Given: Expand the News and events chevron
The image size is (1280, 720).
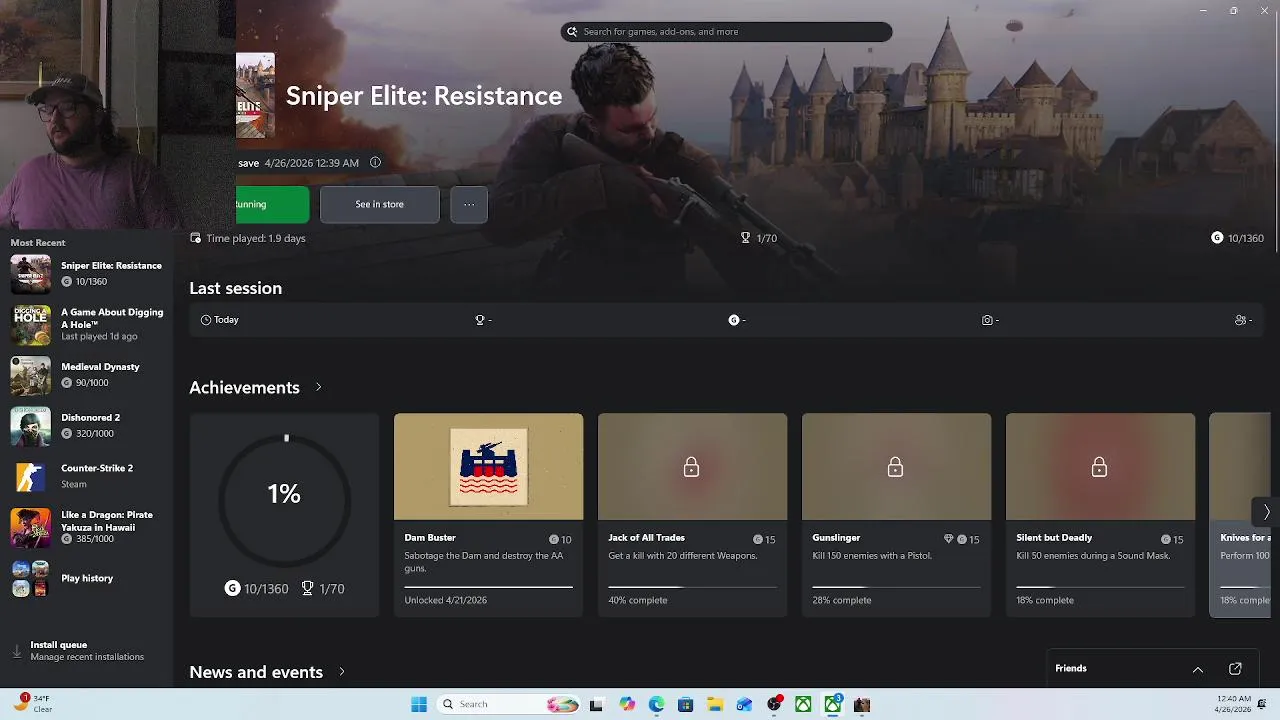Looking at the screenshot, I should [342, 672].
